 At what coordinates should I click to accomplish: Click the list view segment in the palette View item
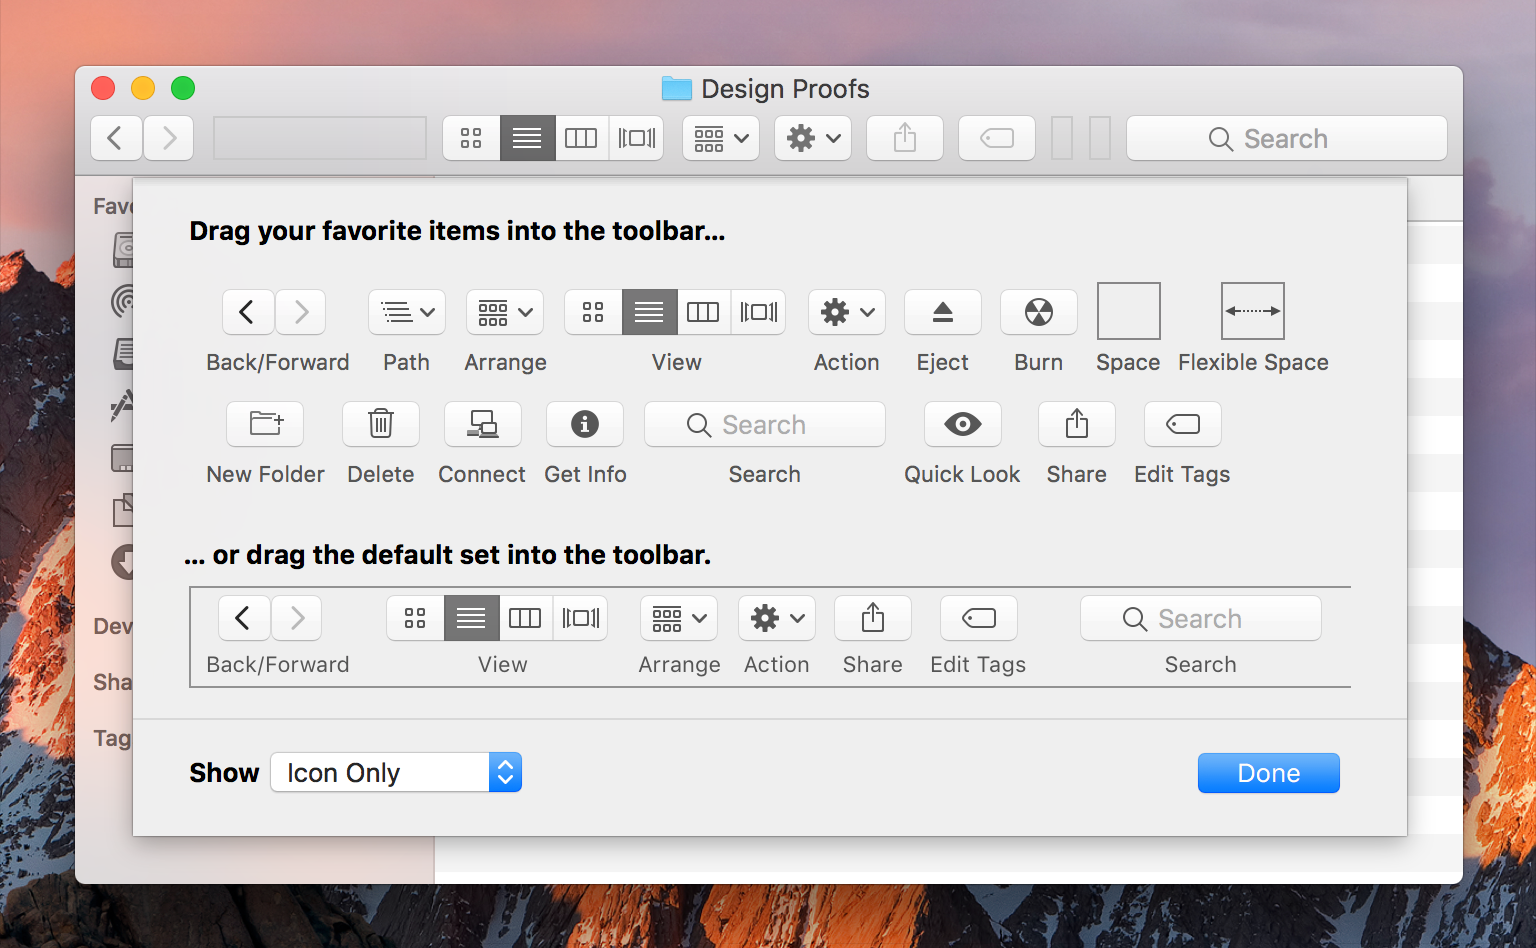[649, 312]
